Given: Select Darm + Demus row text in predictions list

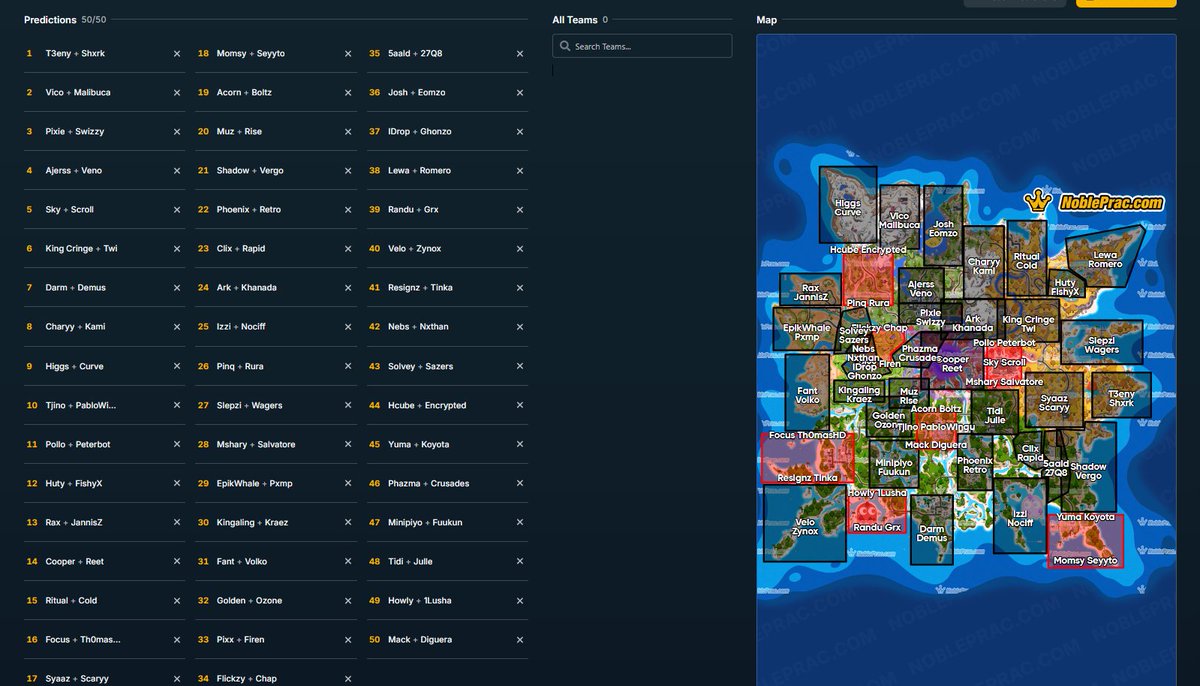Looking at the screenshot, I should pyautogui.click(x=75, y=288).
